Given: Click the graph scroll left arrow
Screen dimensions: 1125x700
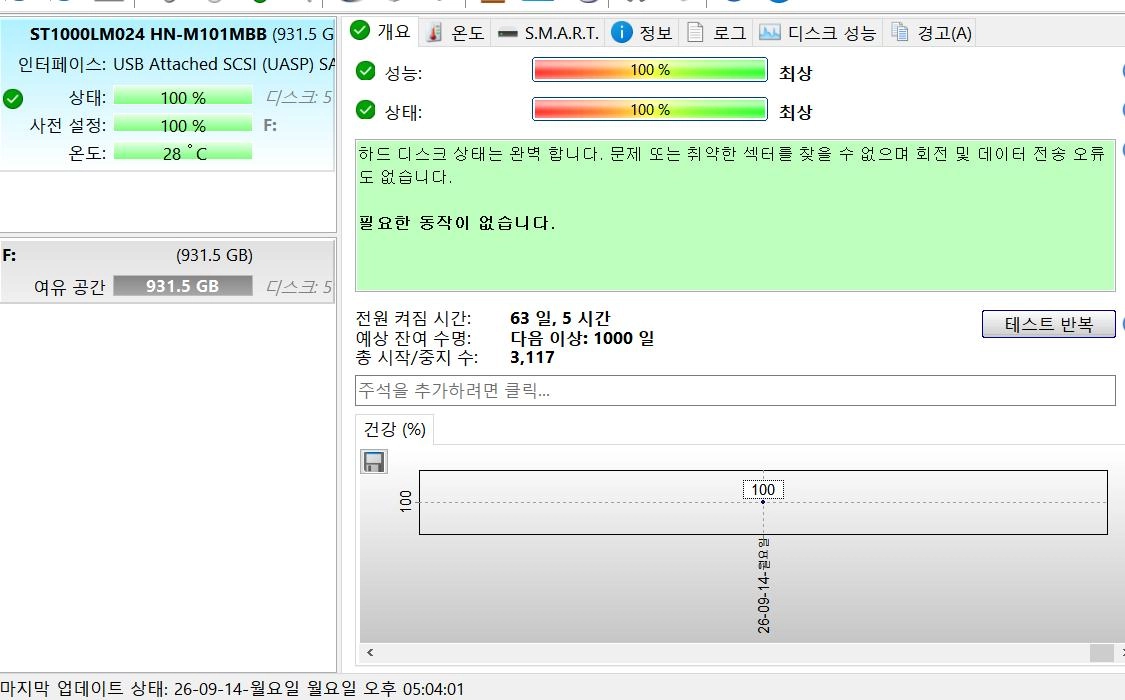Looking at the screenshot, I should (x=370, y=653).
